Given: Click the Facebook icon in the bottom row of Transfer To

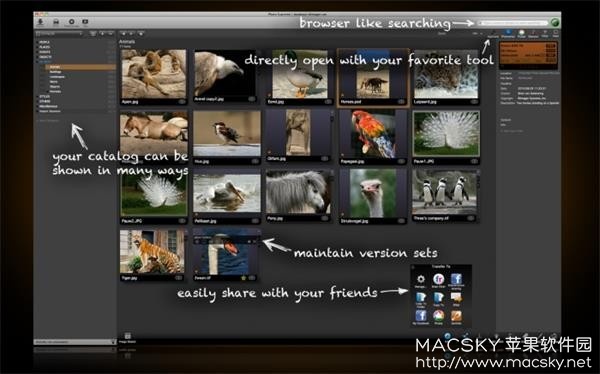Looking at the screenshot, I should (x=421, y=315).
